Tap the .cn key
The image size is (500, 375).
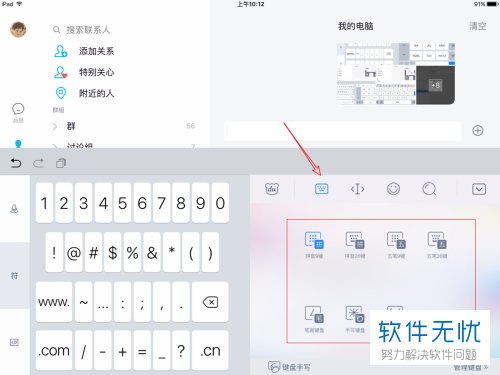210,350
